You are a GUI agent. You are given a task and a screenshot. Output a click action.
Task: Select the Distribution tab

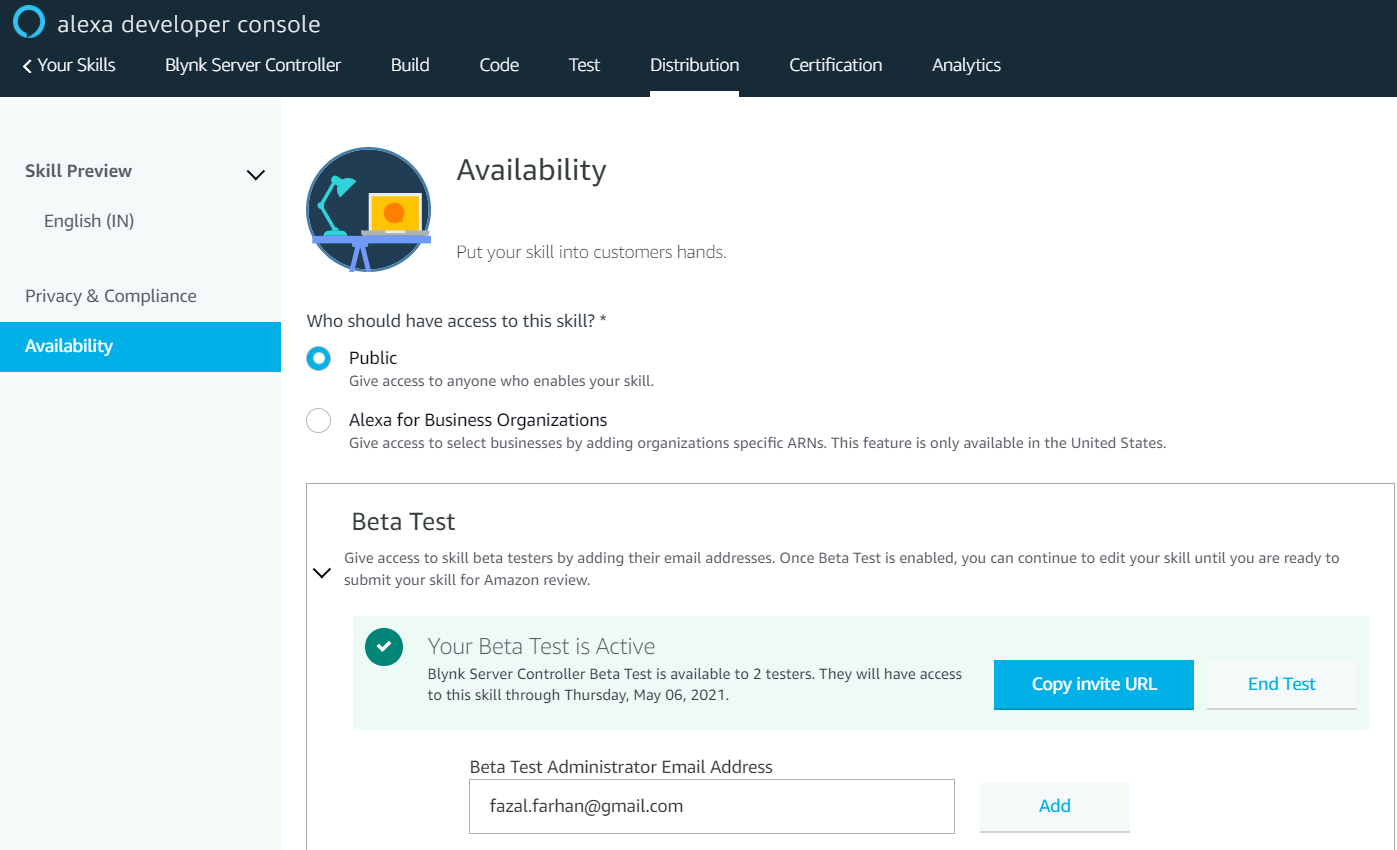(x=695, y=65)
